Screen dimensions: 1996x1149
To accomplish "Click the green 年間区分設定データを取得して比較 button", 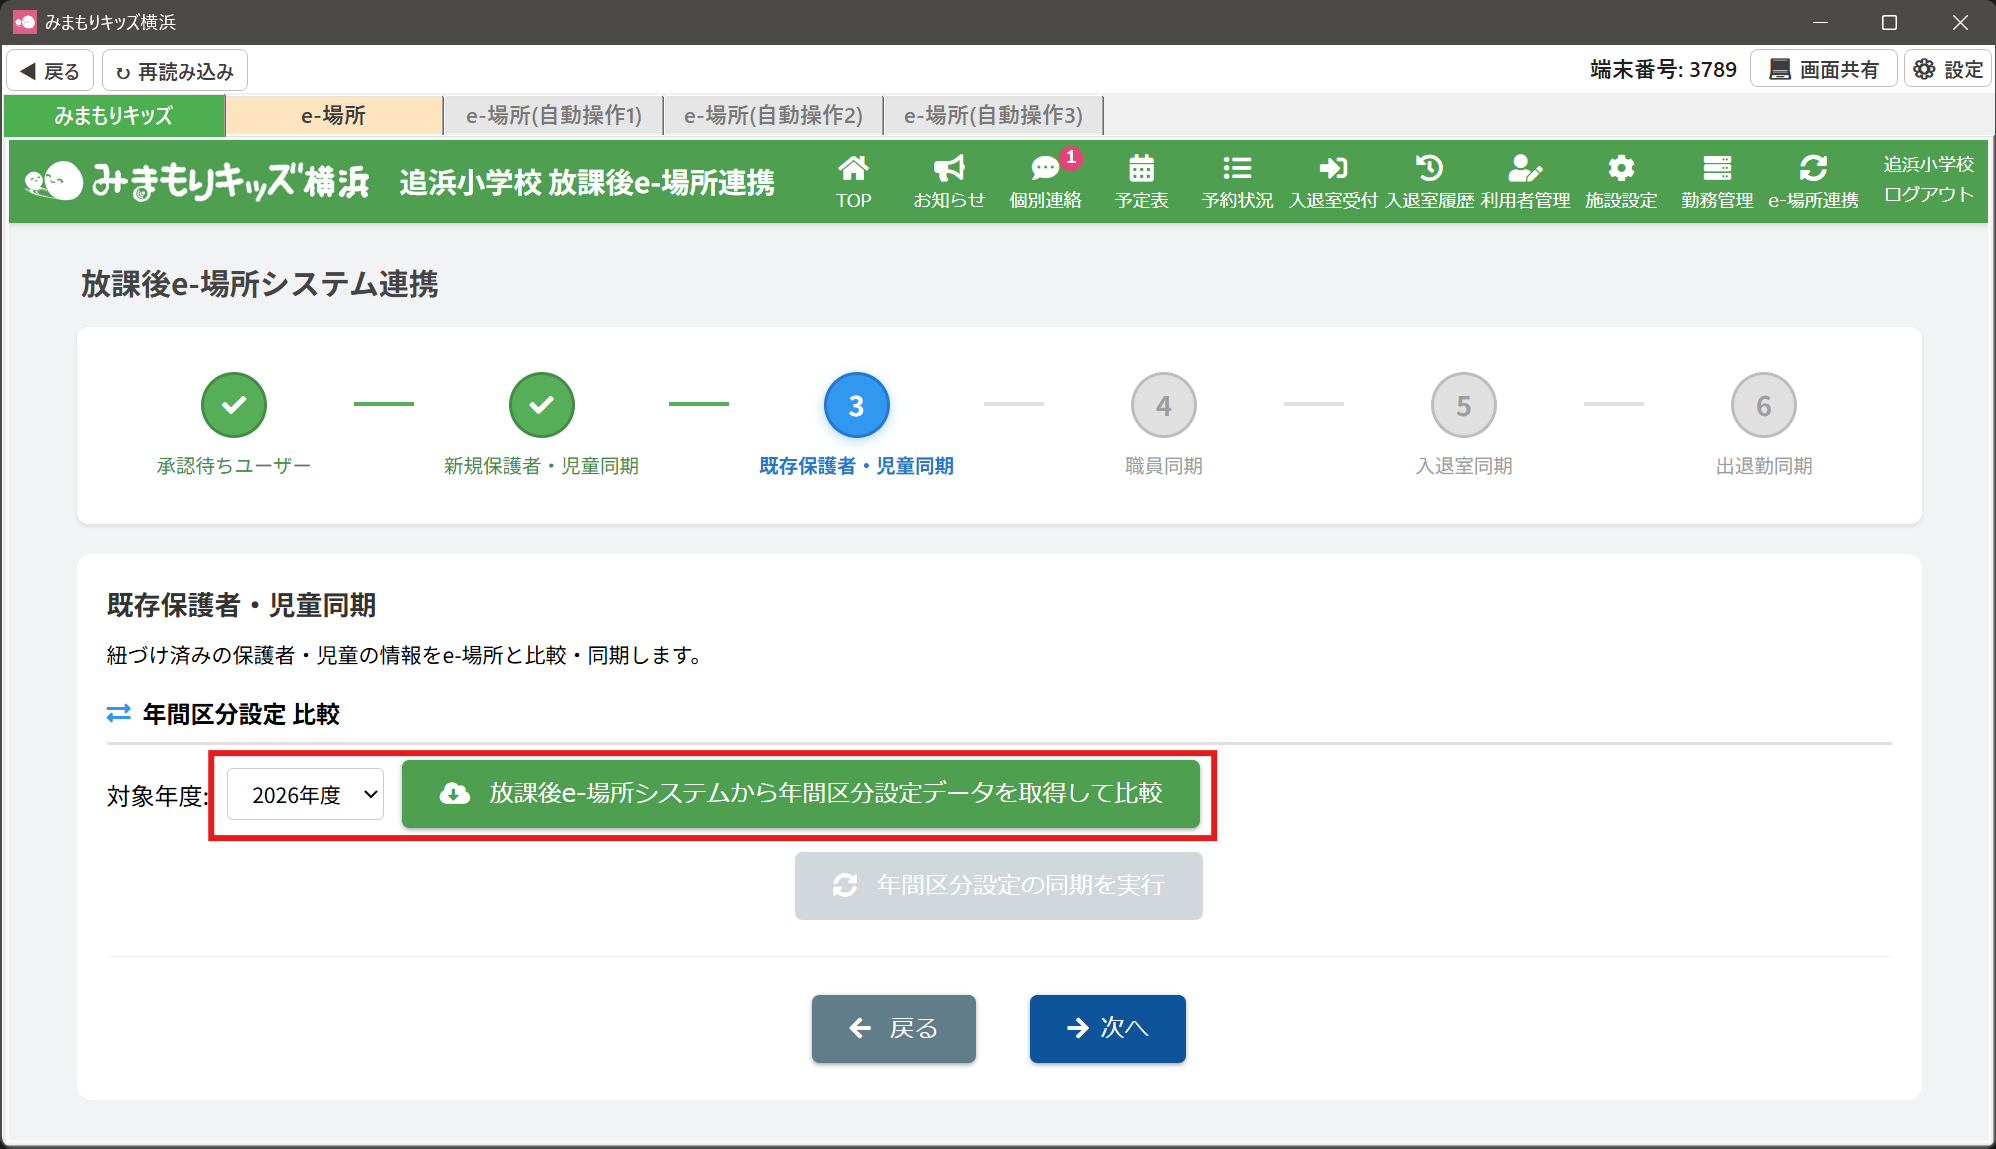I will pos(800,794).
